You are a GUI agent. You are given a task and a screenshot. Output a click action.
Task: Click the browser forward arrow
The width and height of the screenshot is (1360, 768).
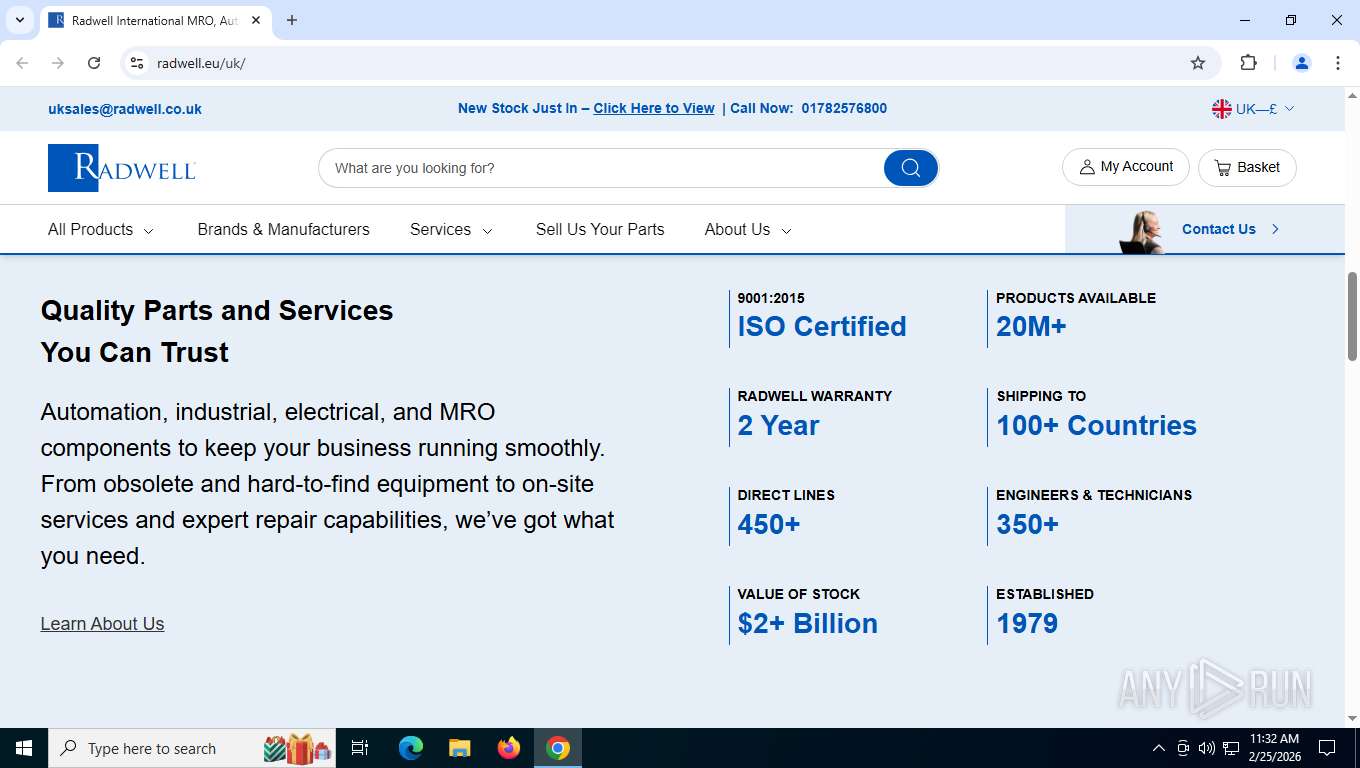[x=58, y=63]
